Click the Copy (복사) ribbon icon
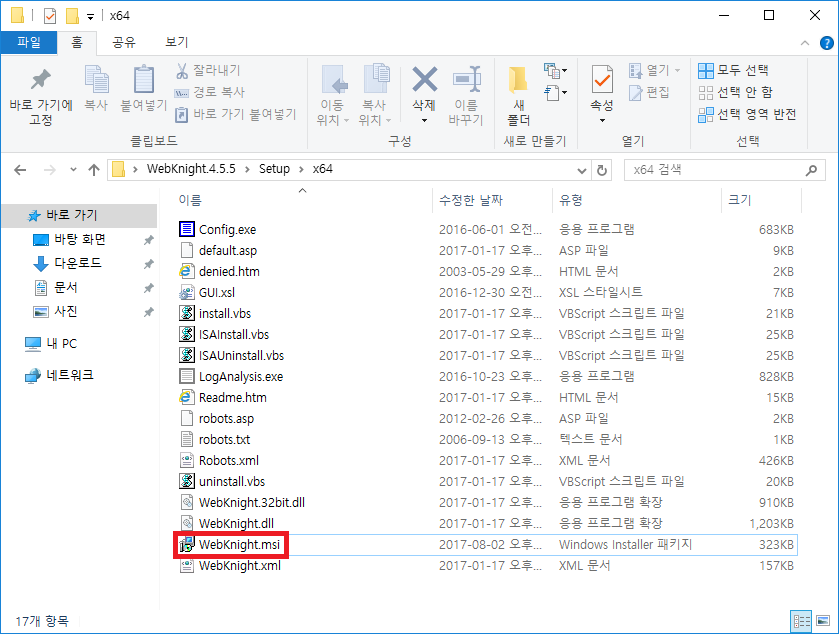 [x=97, y=80]
